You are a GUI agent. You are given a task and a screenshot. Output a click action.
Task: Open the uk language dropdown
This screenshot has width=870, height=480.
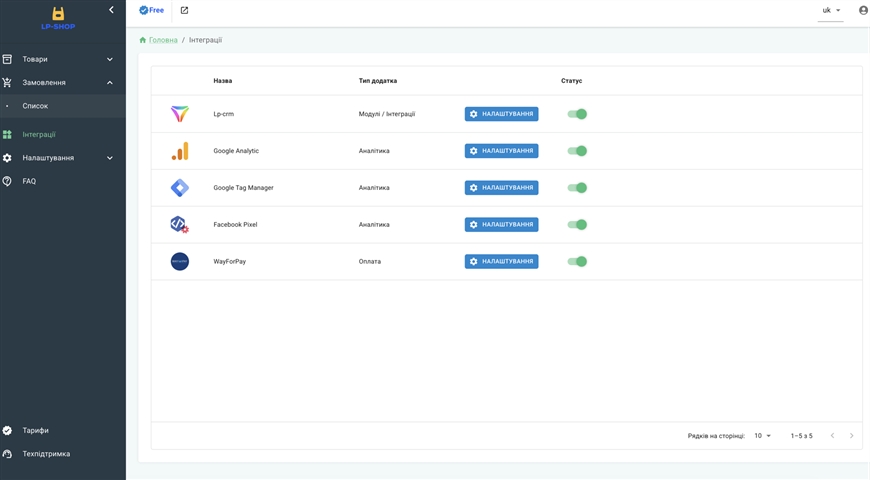pos(831,10)
